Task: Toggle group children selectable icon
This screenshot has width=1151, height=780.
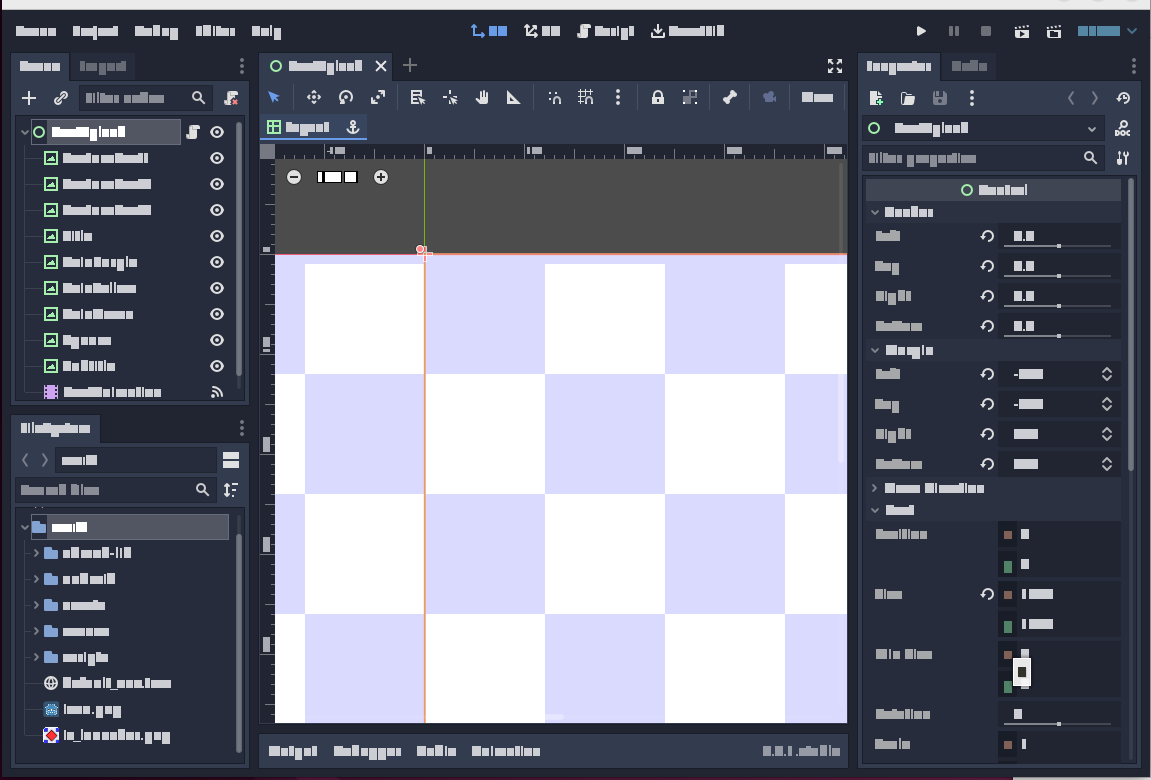Action: coord(690,97)
